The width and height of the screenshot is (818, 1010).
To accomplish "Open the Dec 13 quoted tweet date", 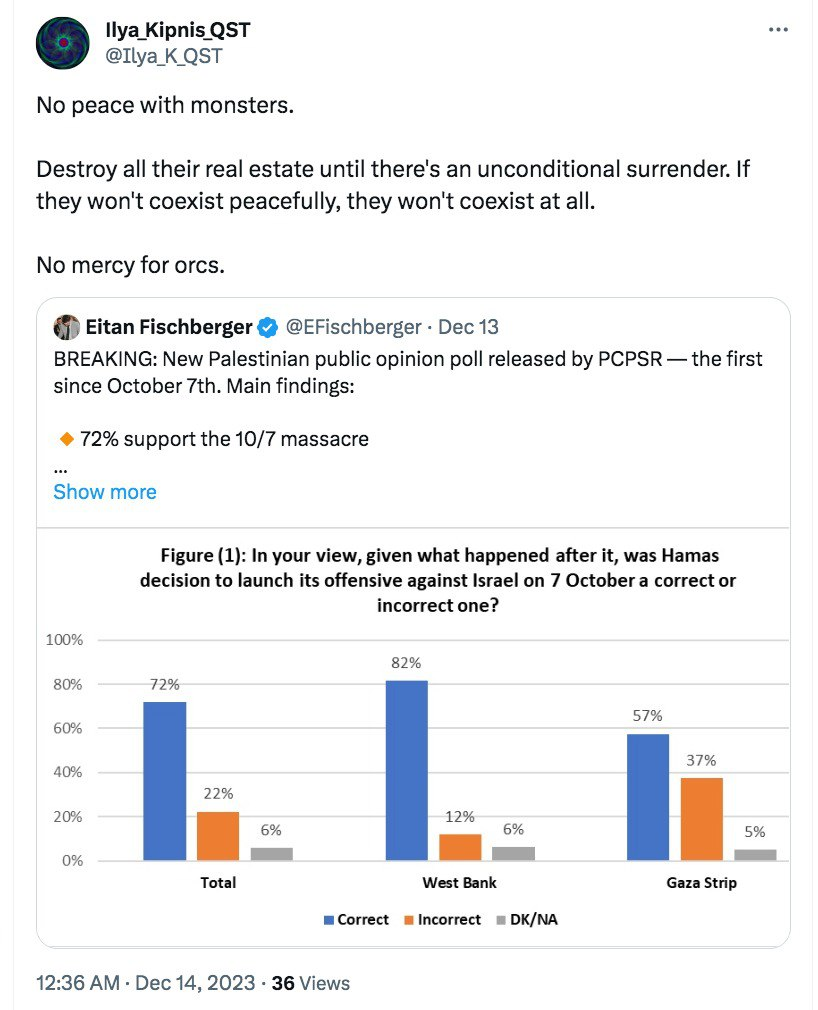I will 468,327.
